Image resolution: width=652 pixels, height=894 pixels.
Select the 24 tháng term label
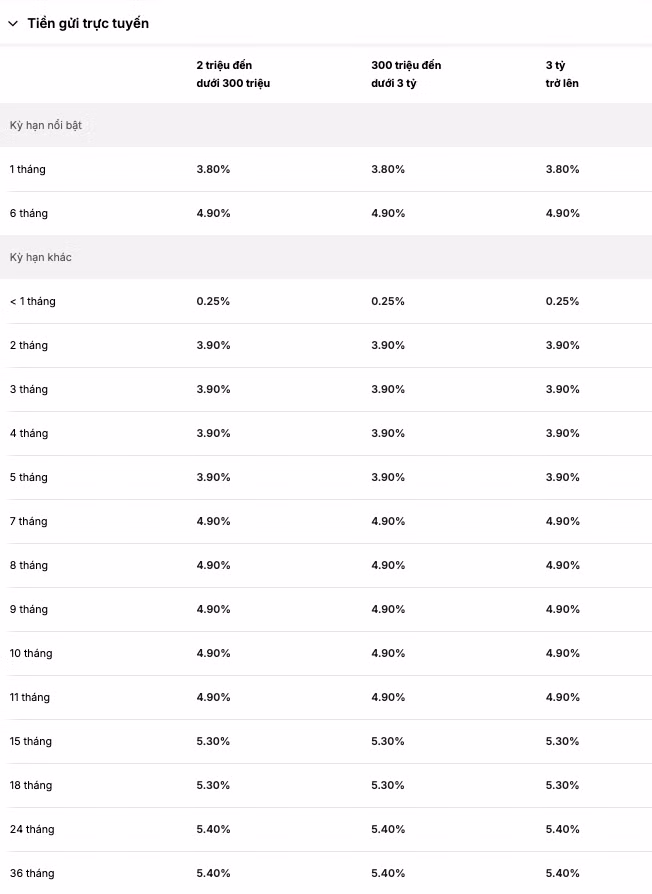pyautogui.click(x=32, y=829)
